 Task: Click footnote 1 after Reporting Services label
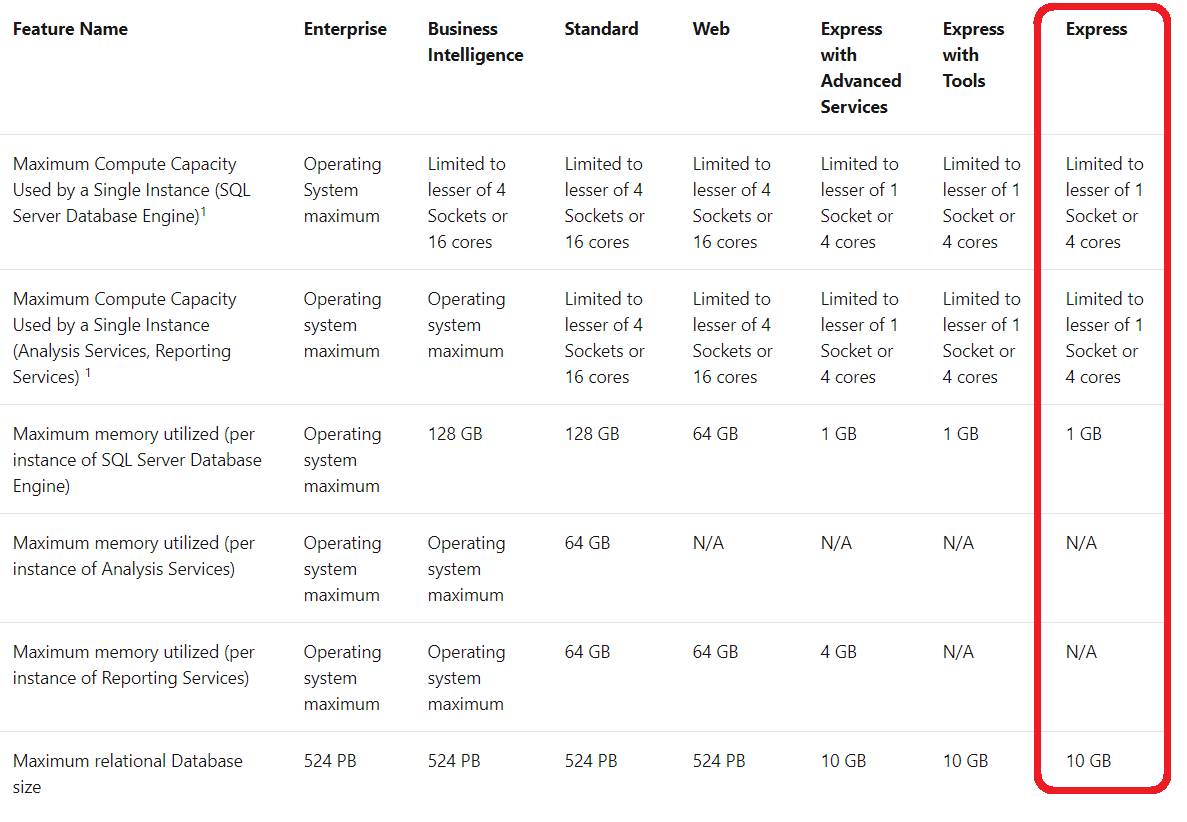[x=88, y=373]
